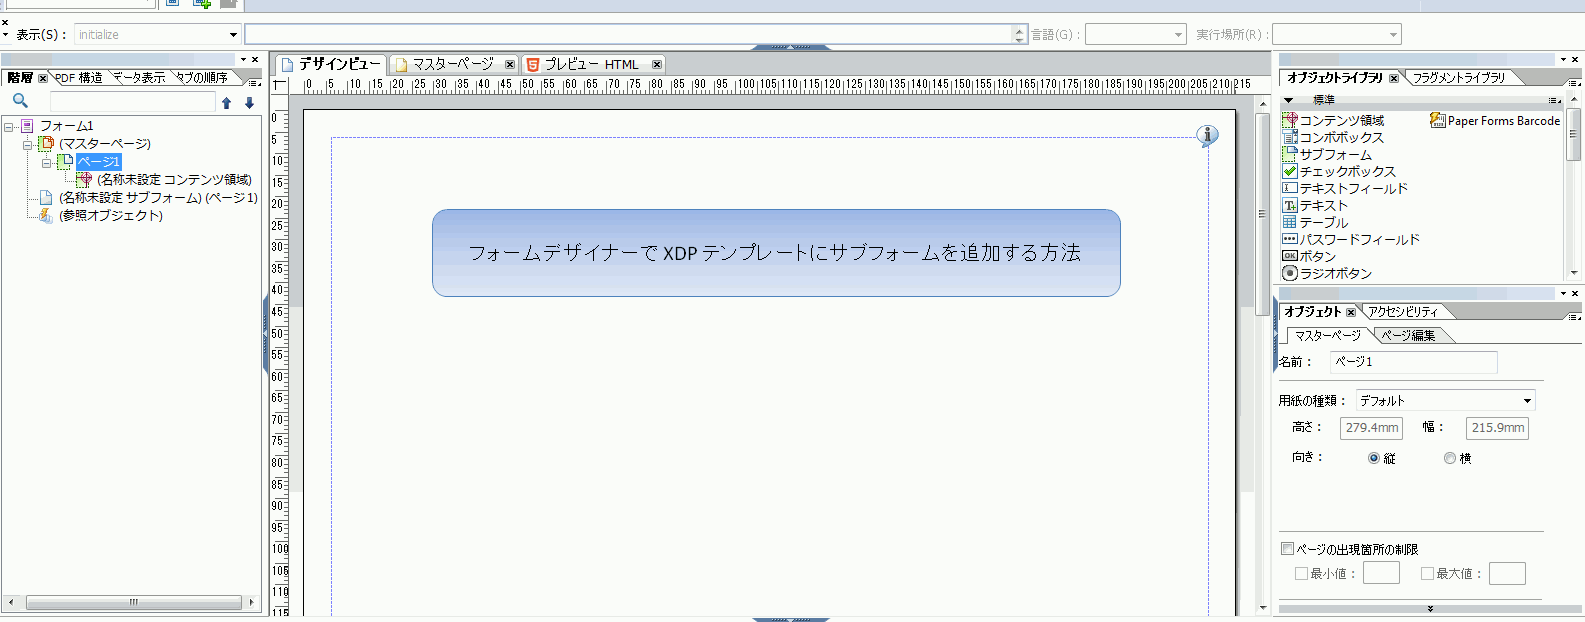Select the 横 orientation radio button
This screenshot has width=1585, height=622.
pos(1450,458)
